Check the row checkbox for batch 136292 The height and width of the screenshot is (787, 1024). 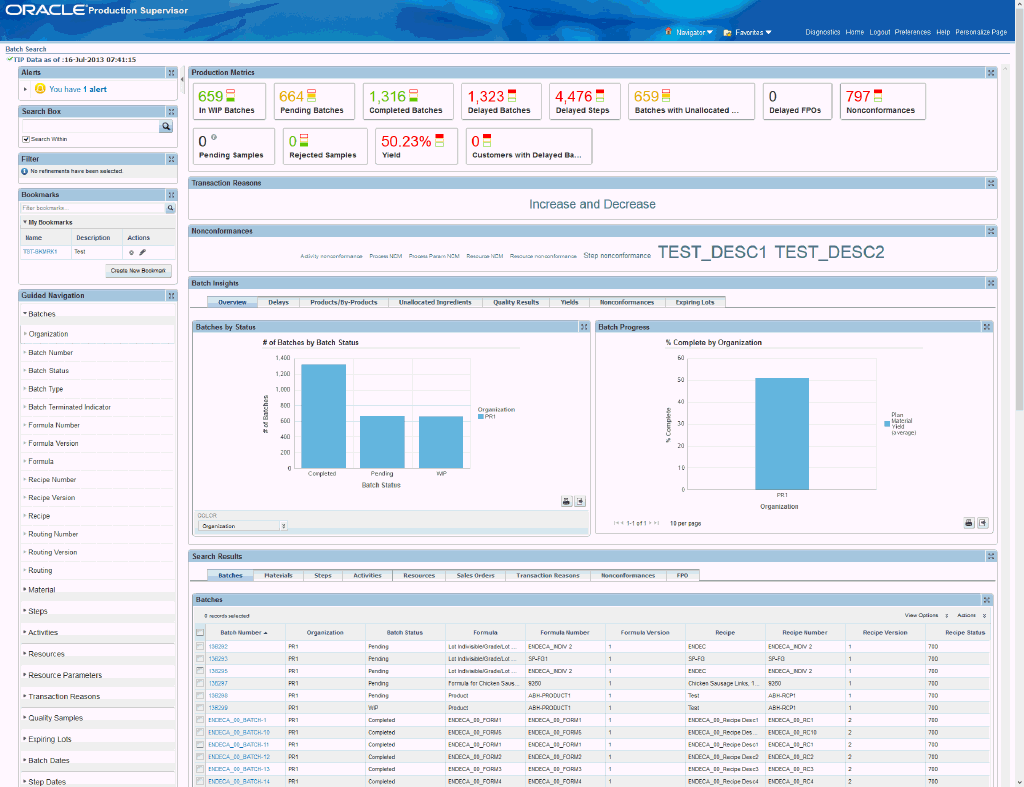[x=200, y=647]
